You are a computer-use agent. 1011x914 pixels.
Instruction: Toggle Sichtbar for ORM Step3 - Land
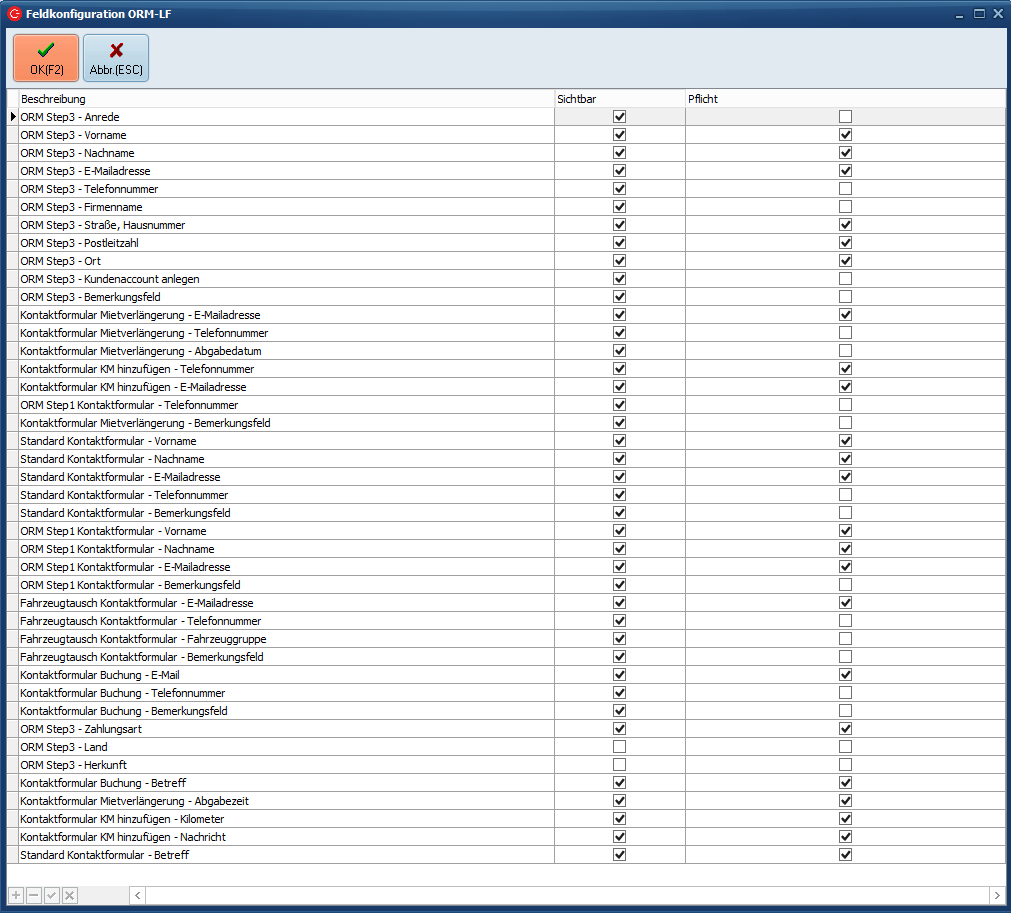pos(619,747)
